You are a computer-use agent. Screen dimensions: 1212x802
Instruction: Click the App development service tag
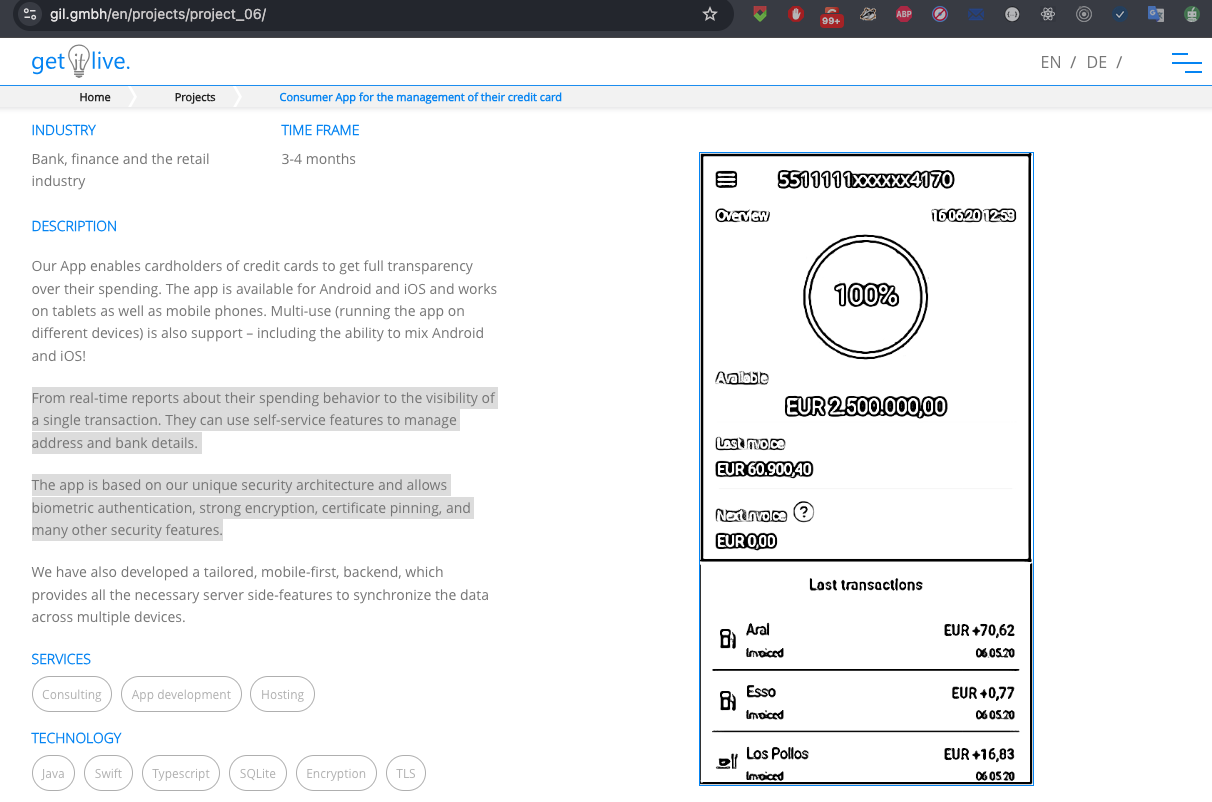pos(181,694)
